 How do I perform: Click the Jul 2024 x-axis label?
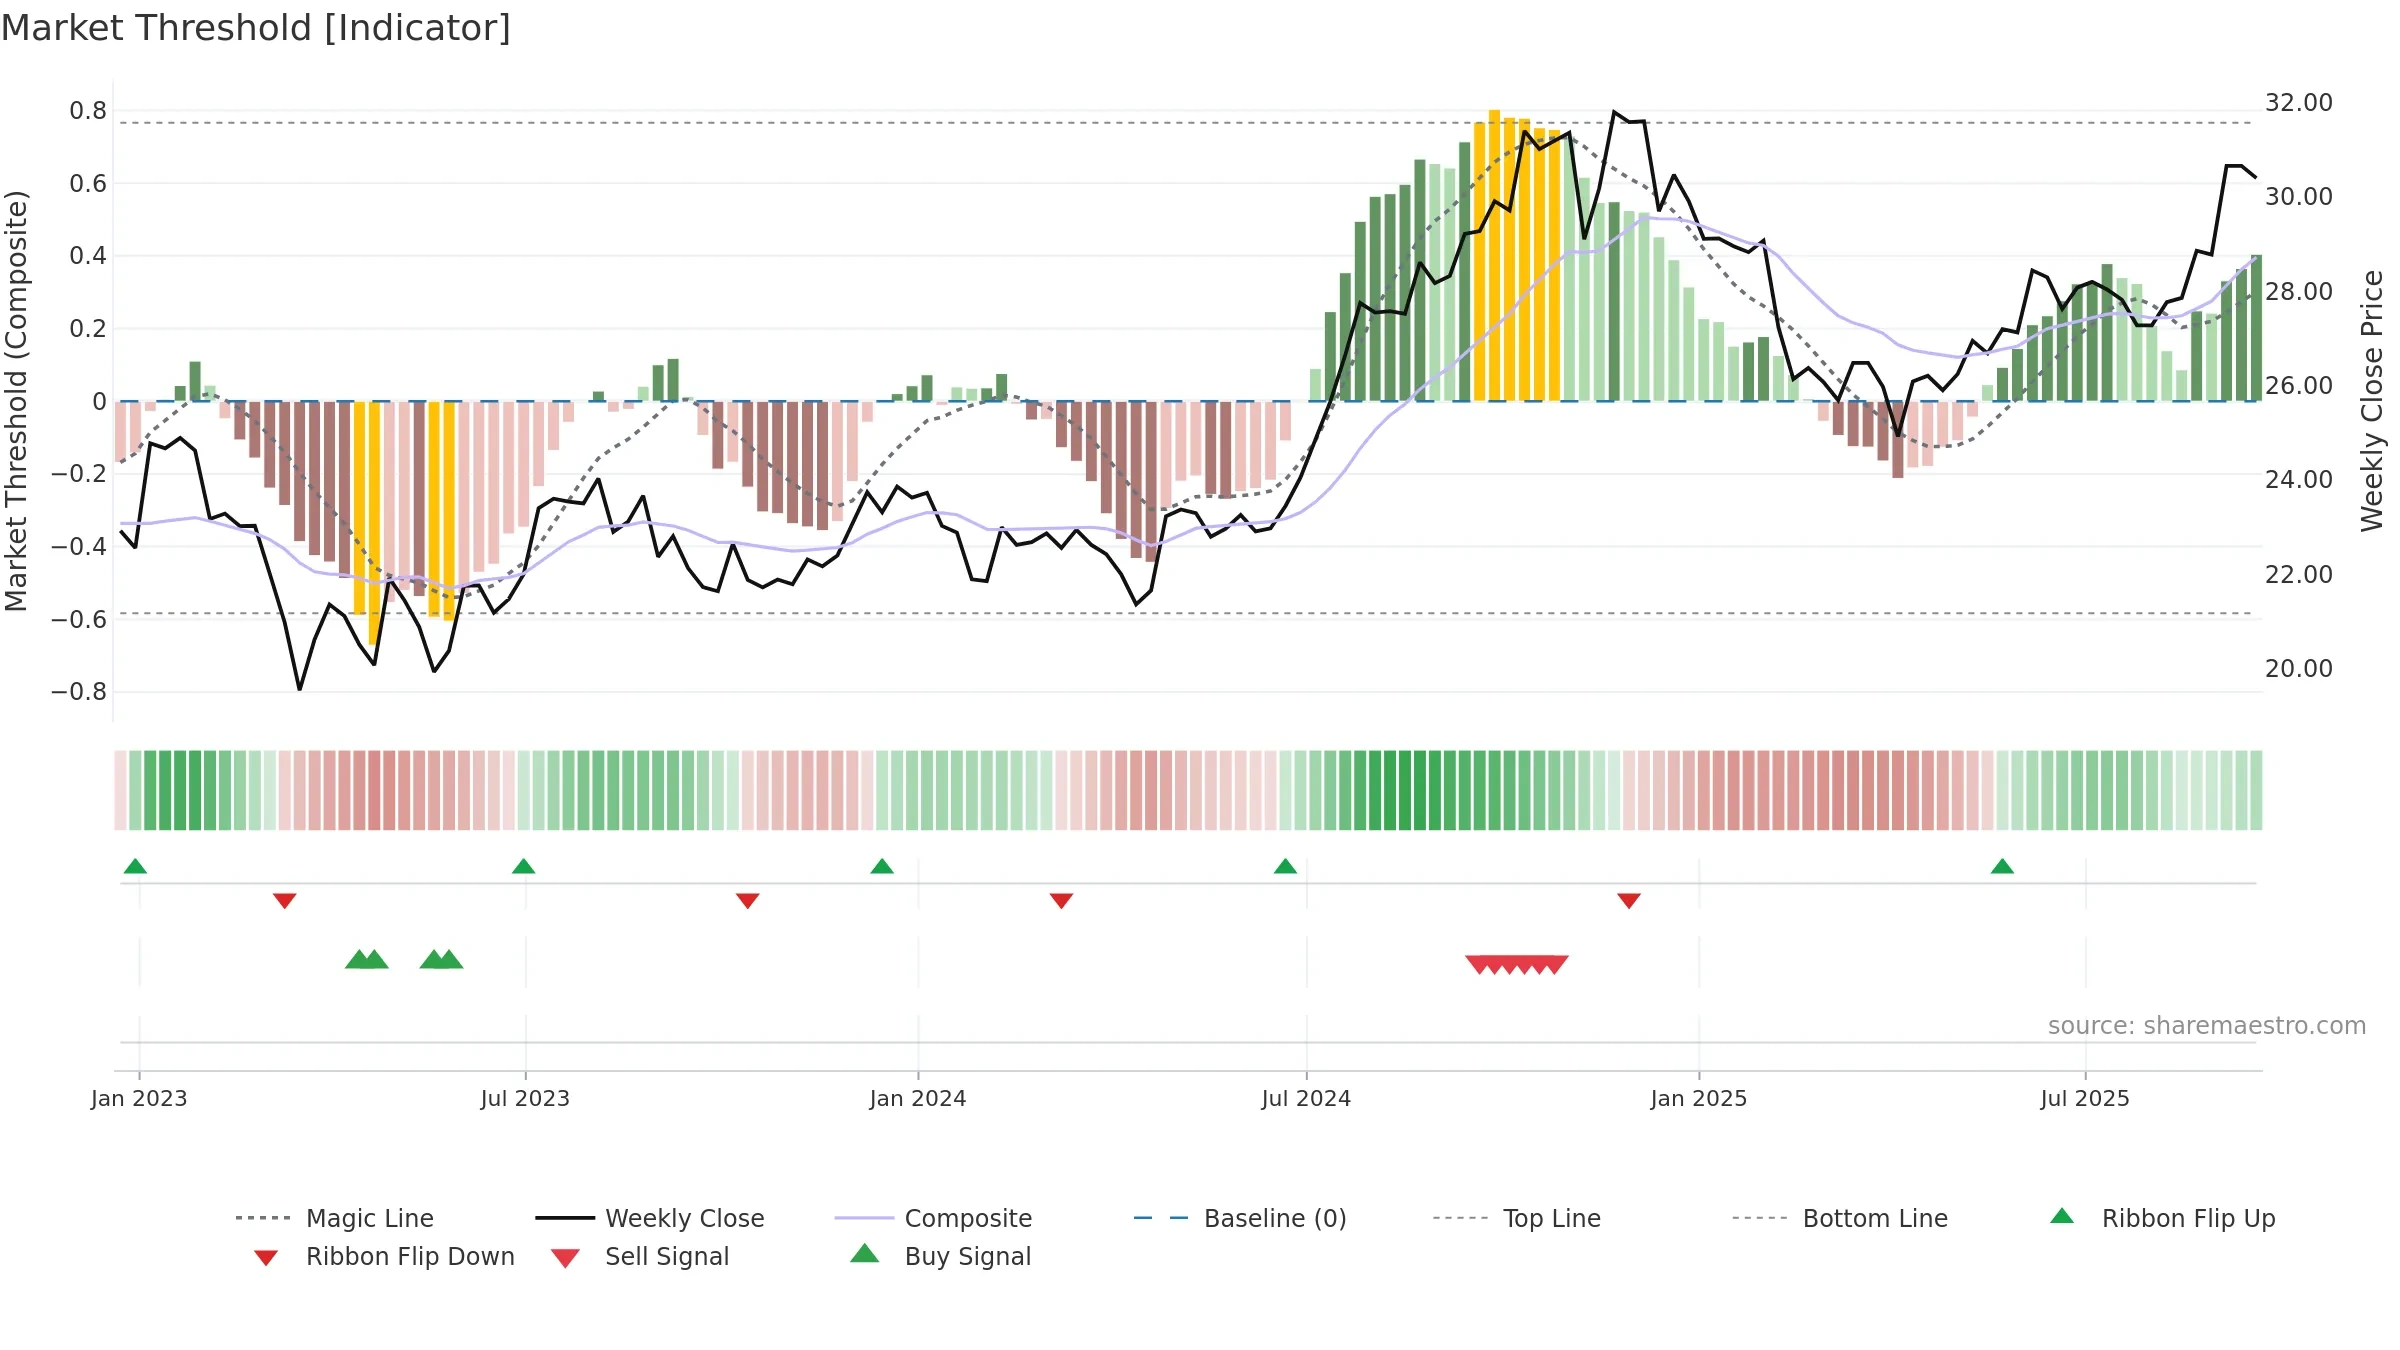coord(1306,1098)
